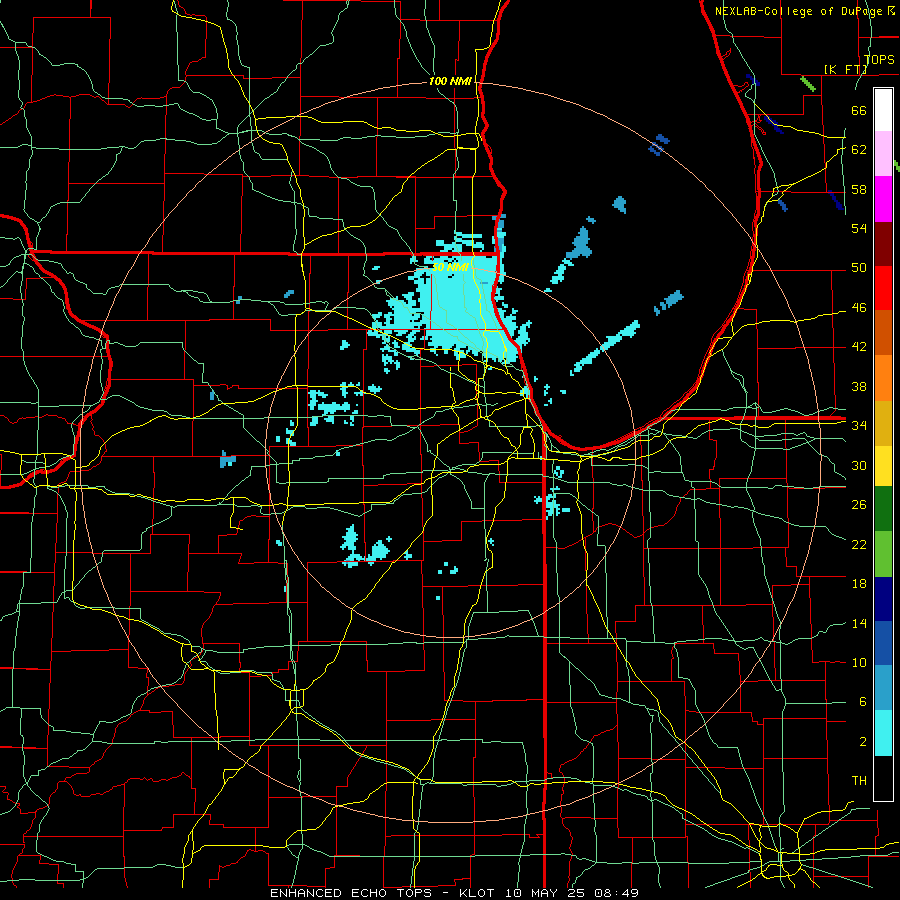Screen dimensions: 900x900
Task: Click the yellow swatch in the color scale
Action: click(883, 465)
